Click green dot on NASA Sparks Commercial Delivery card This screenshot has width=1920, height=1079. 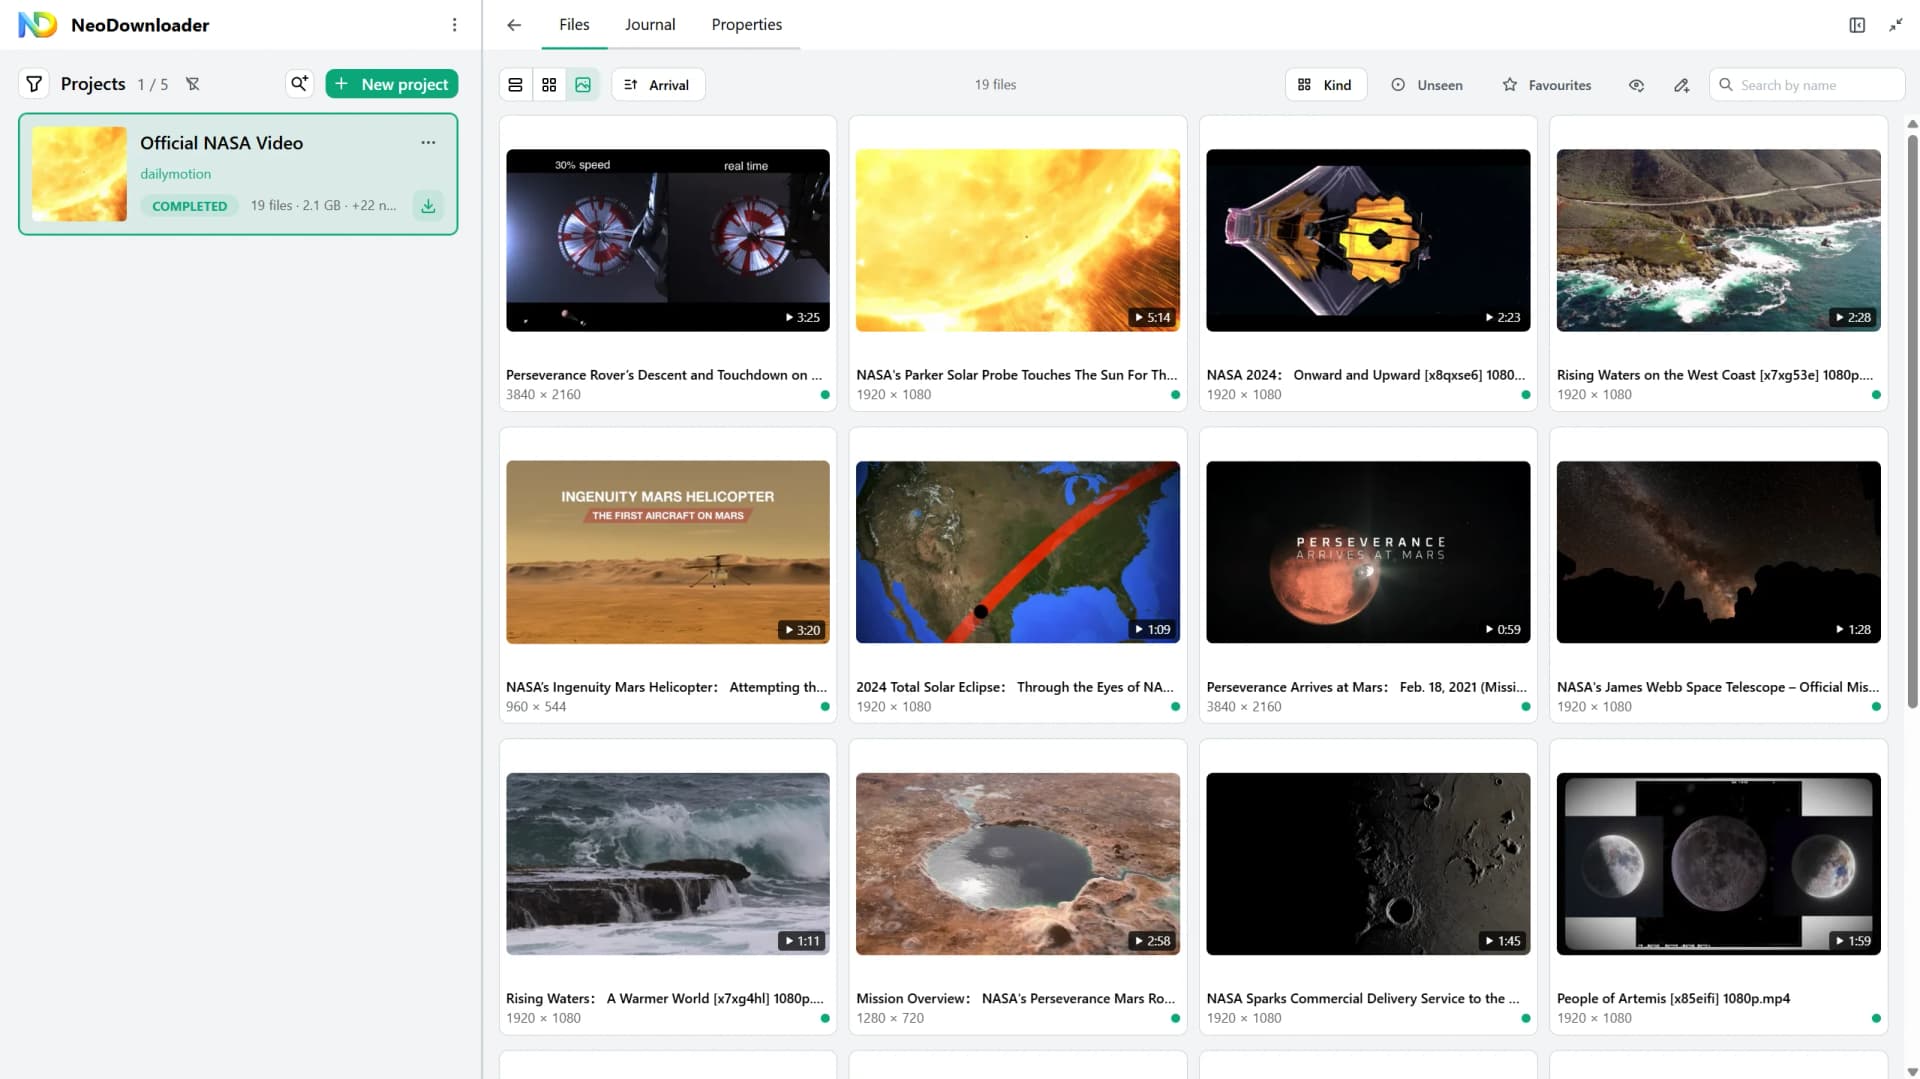(1525, 1019)
